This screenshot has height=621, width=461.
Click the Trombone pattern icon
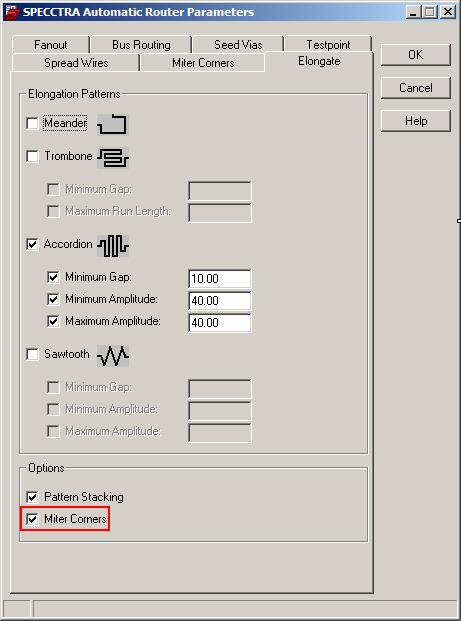click(113, 157)
